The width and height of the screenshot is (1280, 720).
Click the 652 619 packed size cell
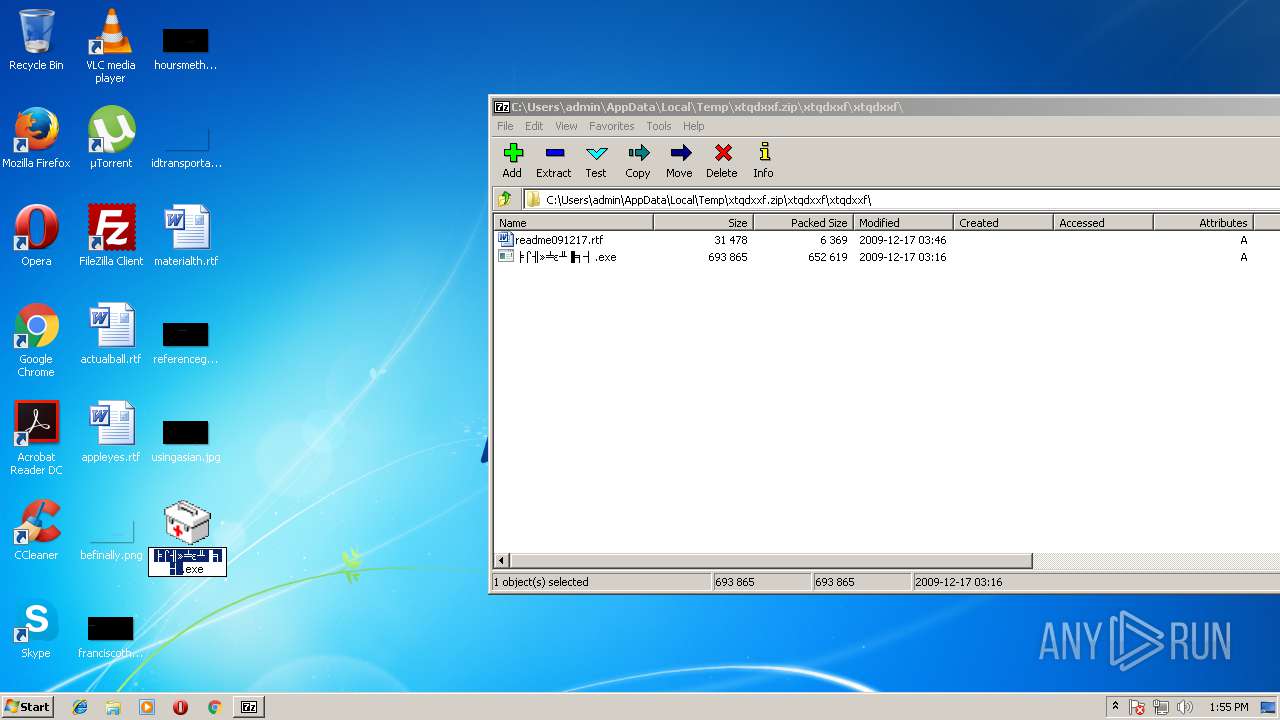[827, 257]
